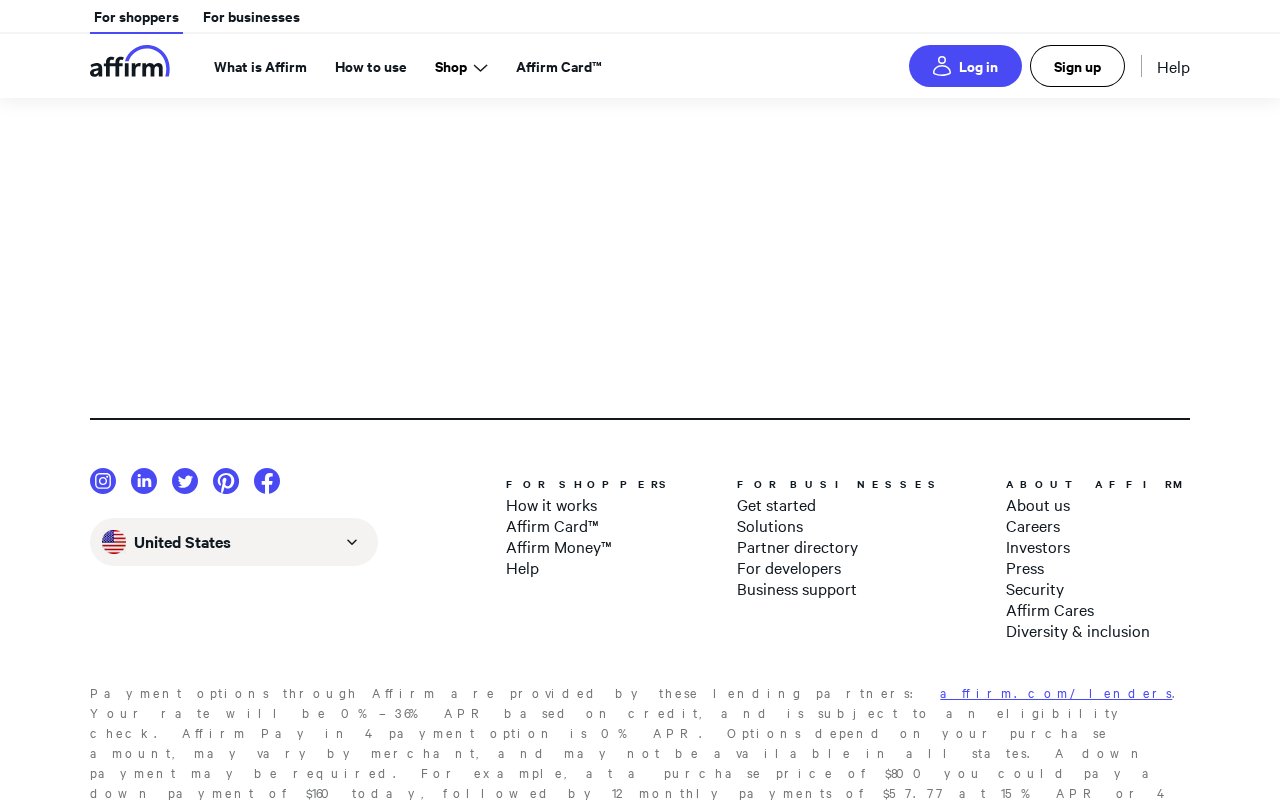
Task: Open Security footer link
Action: pos(1035,589)
